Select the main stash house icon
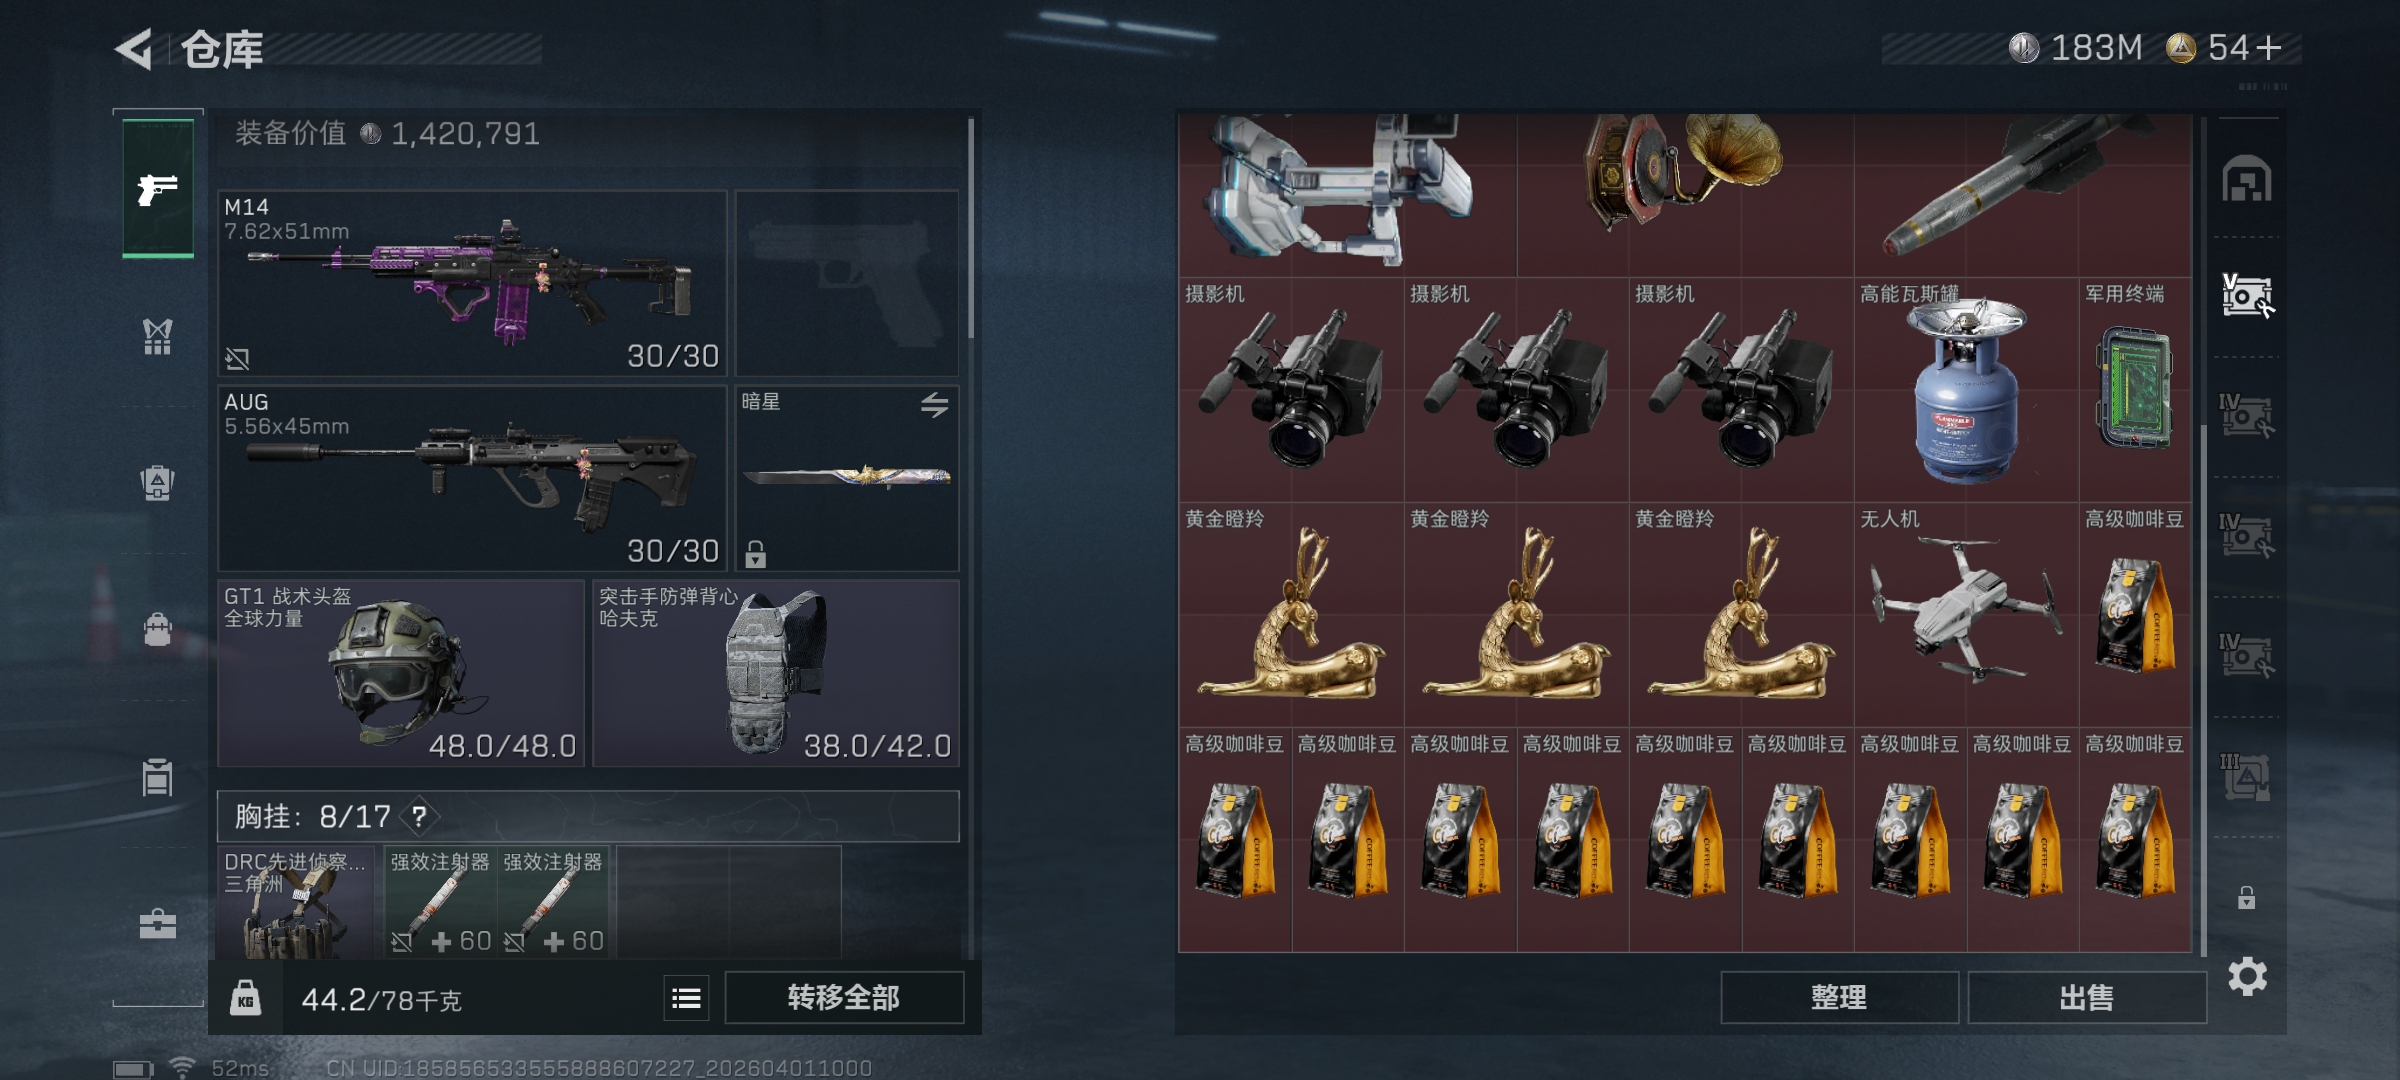This screenshot has height=1080, width=2400. point(2247,179)
